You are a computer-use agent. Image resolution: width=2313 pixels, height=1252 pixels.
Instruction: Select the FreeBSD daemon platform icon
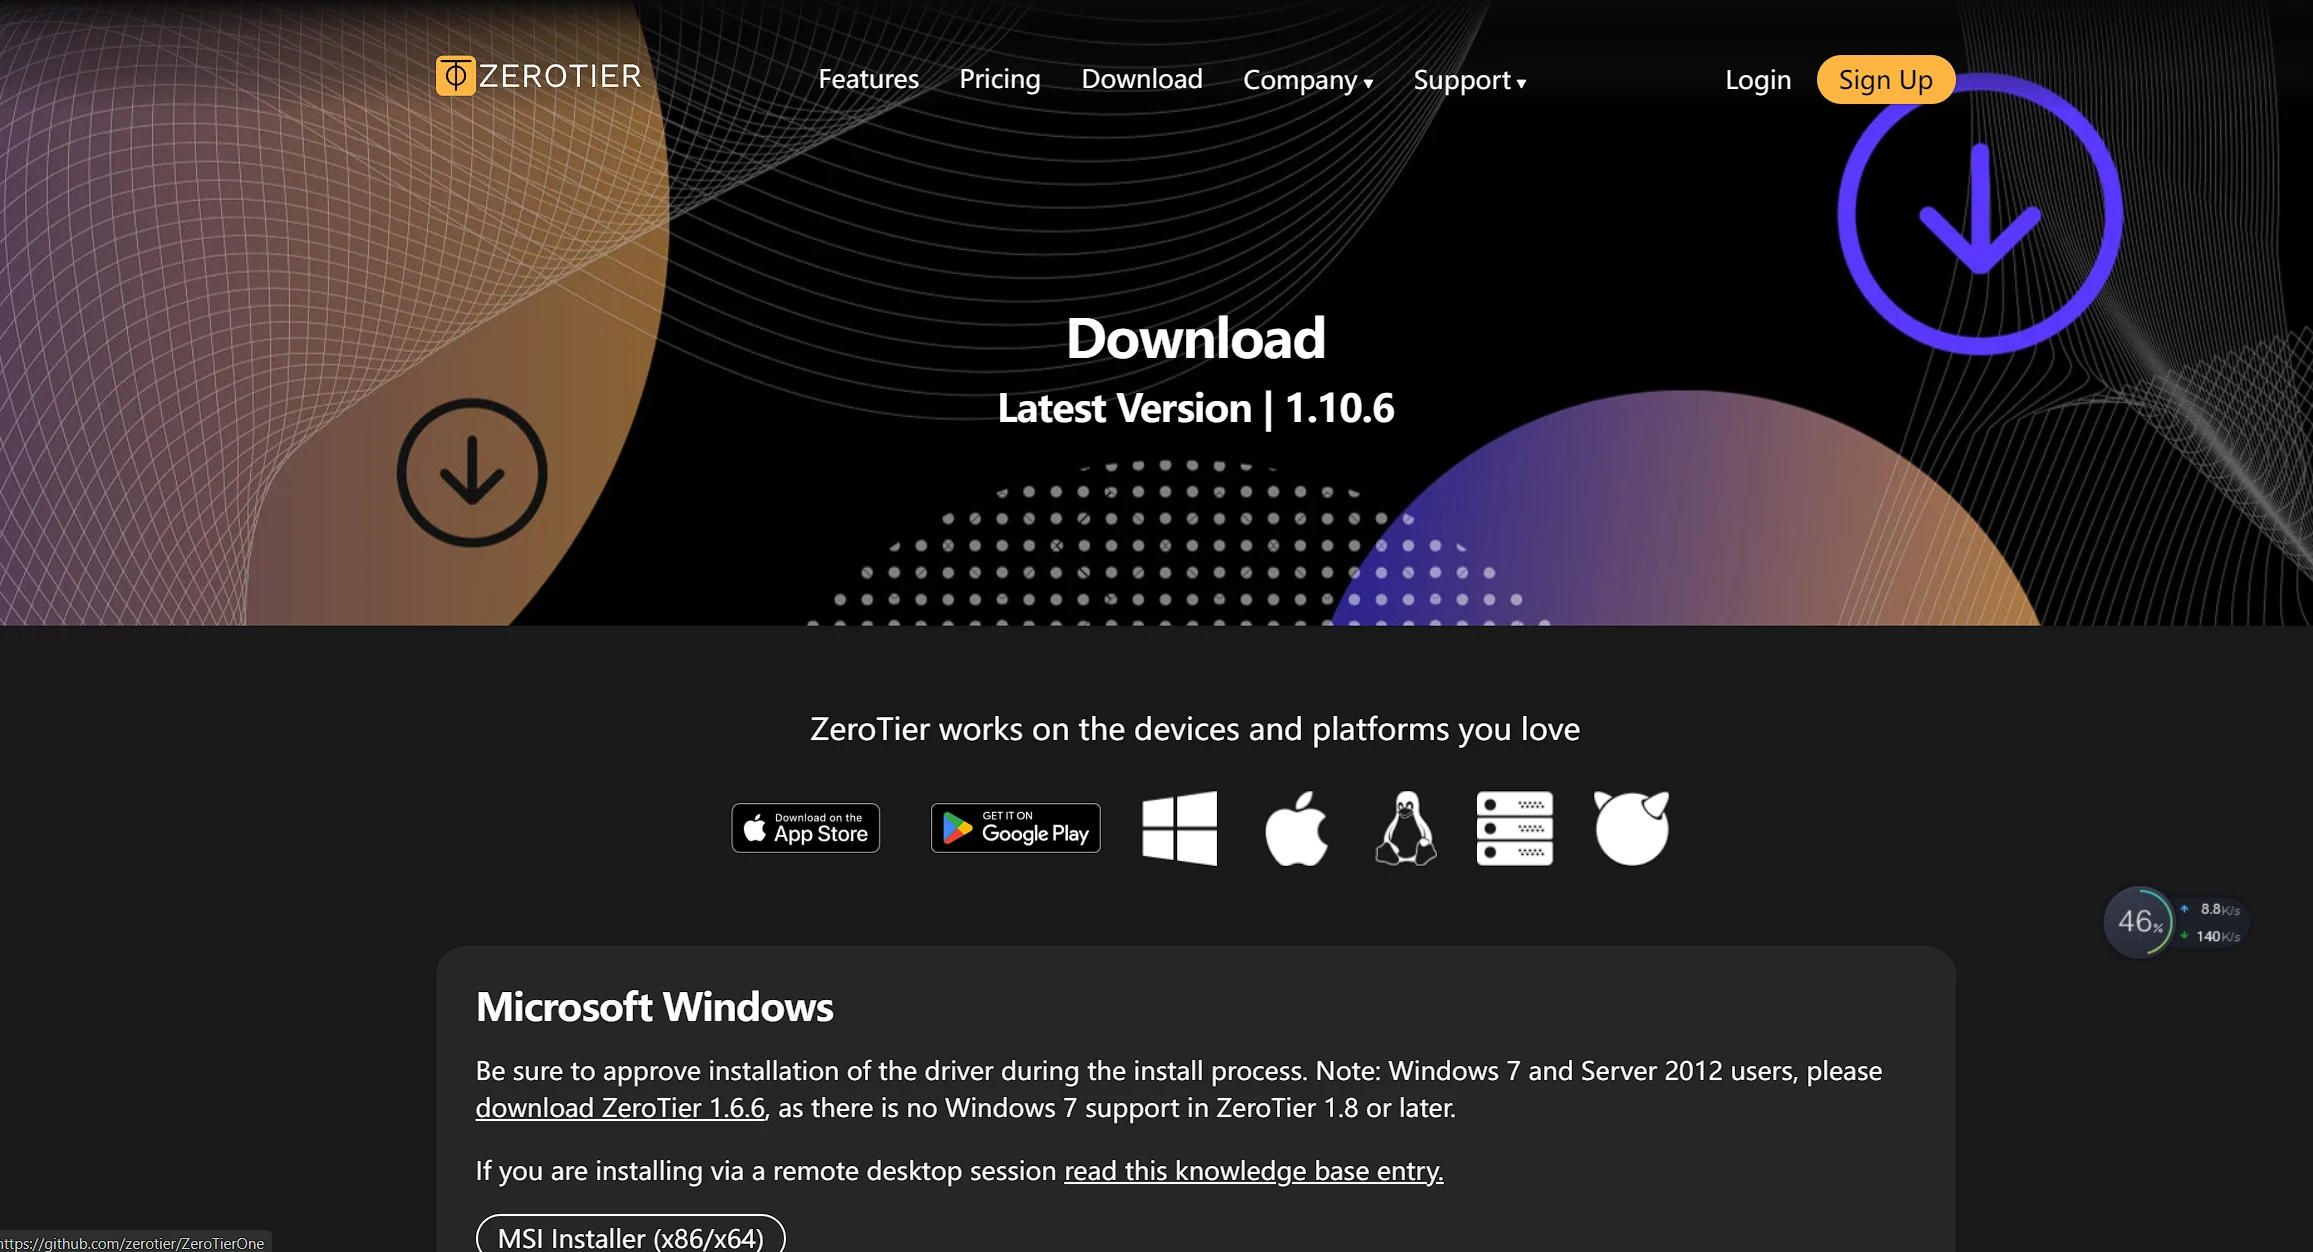click(1629, 825)
